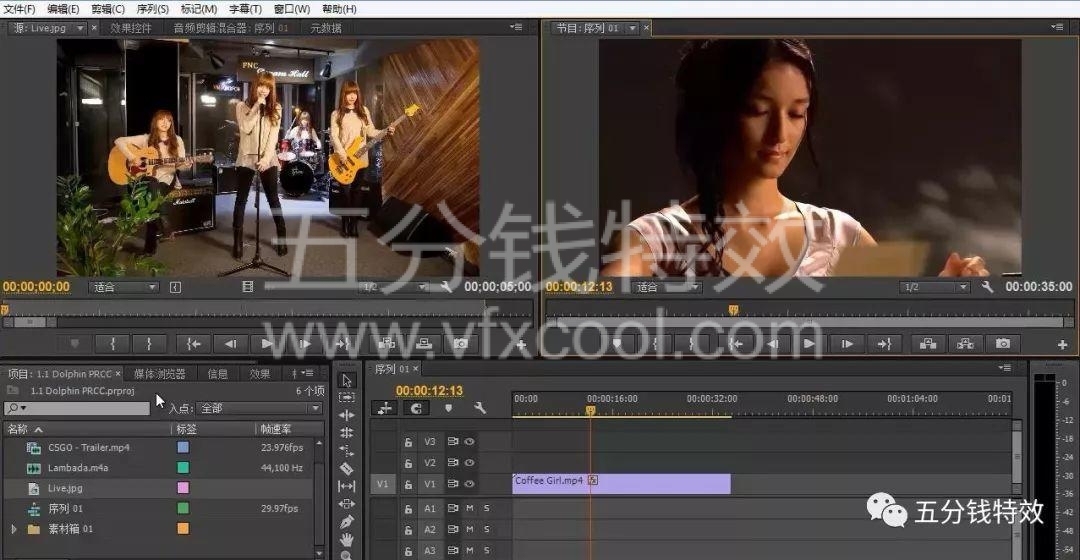Switch to the 元数据 tab
This screenshot has width=1080, height=560.
(326, 28)
